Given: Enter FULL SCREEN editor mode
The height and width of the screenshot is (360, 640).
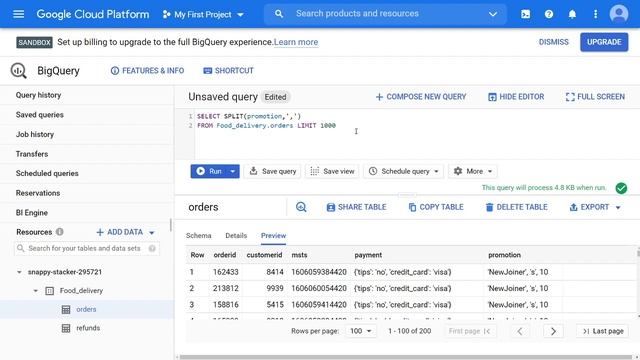Looking at the screenshot, I should click(x=595, y=97).
